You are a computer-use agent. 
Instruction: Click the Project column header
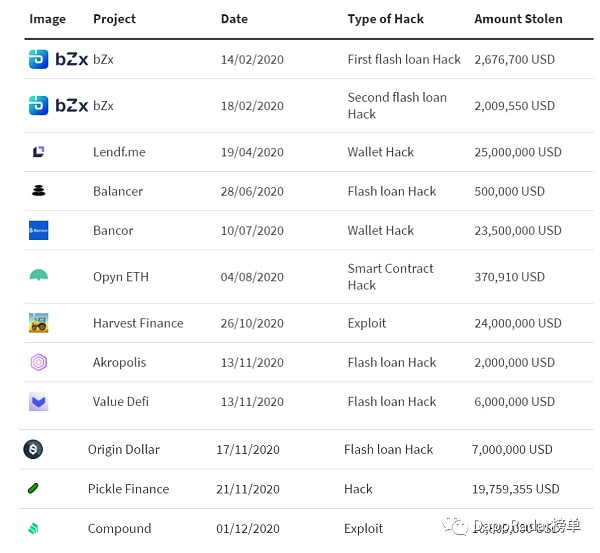114,19
